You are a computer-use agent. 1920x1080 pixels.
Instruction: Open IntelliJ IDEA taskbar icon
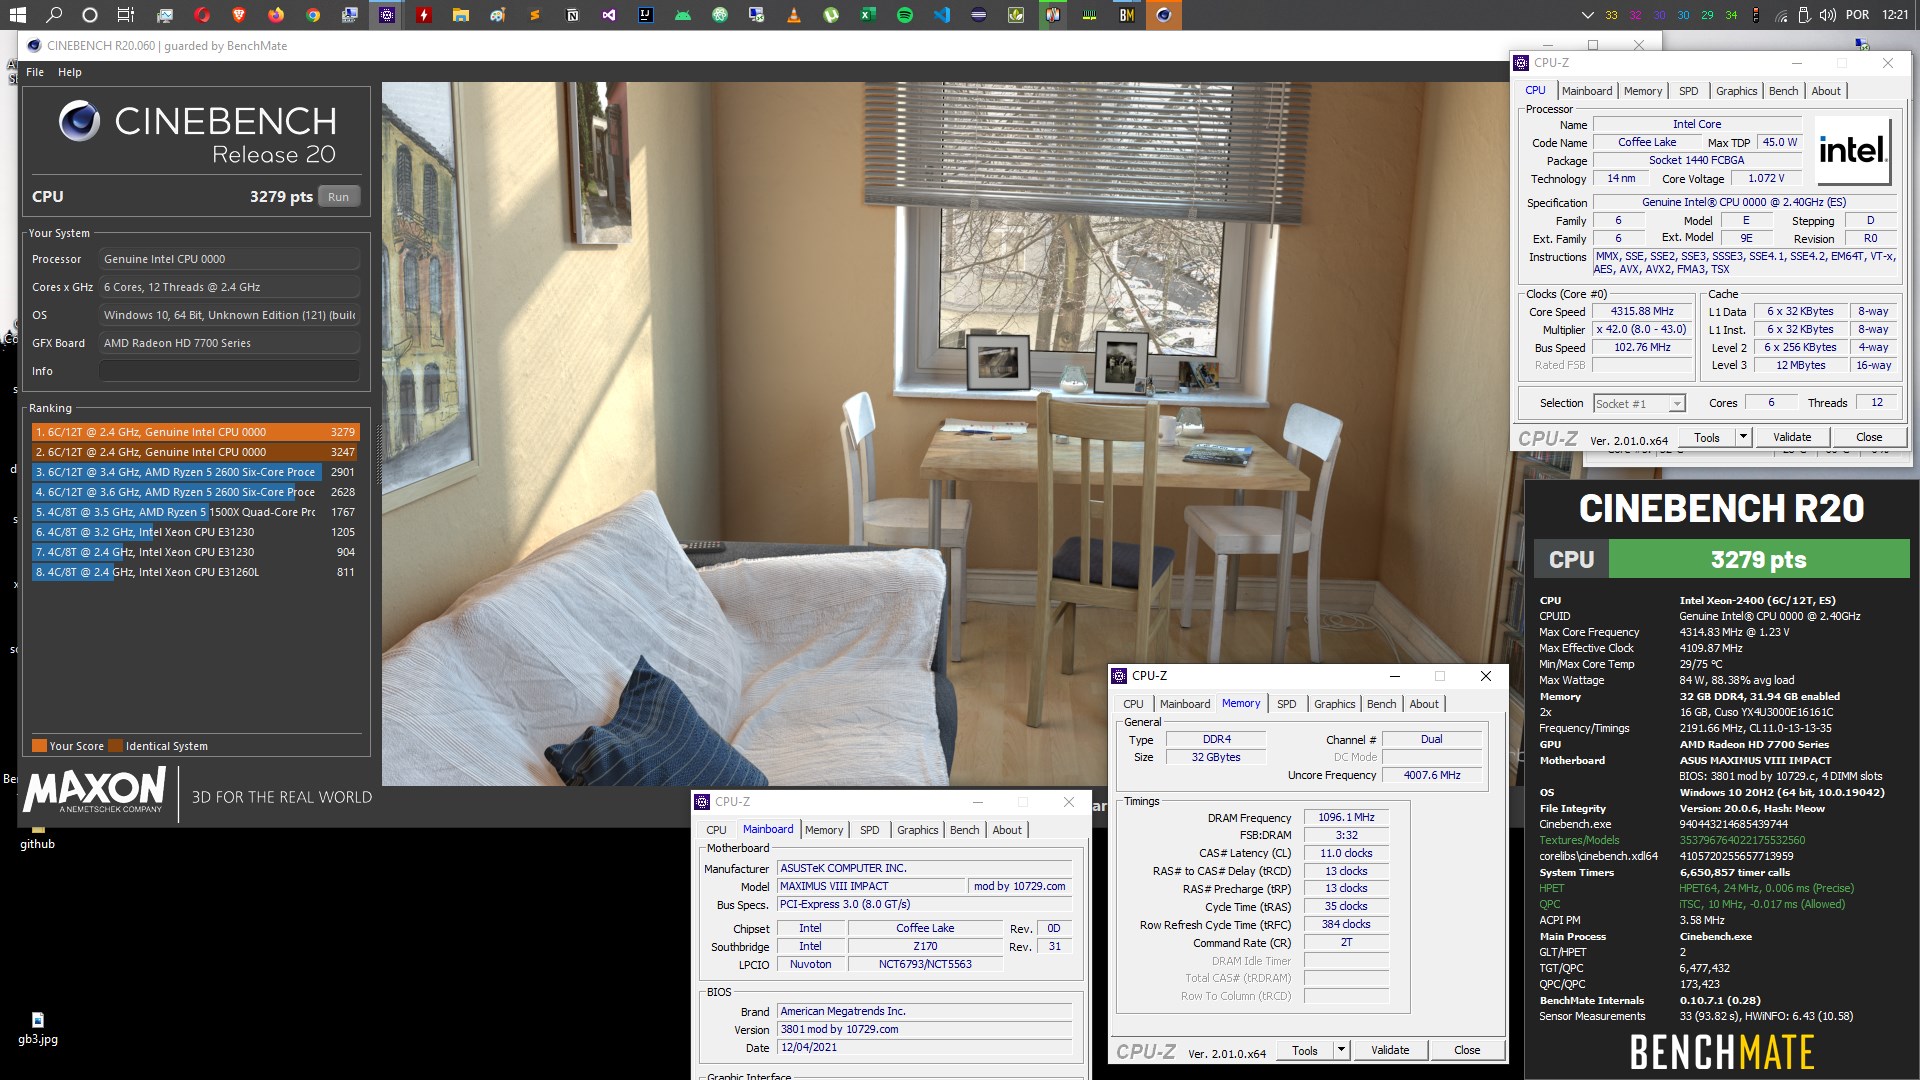(646, 15)
